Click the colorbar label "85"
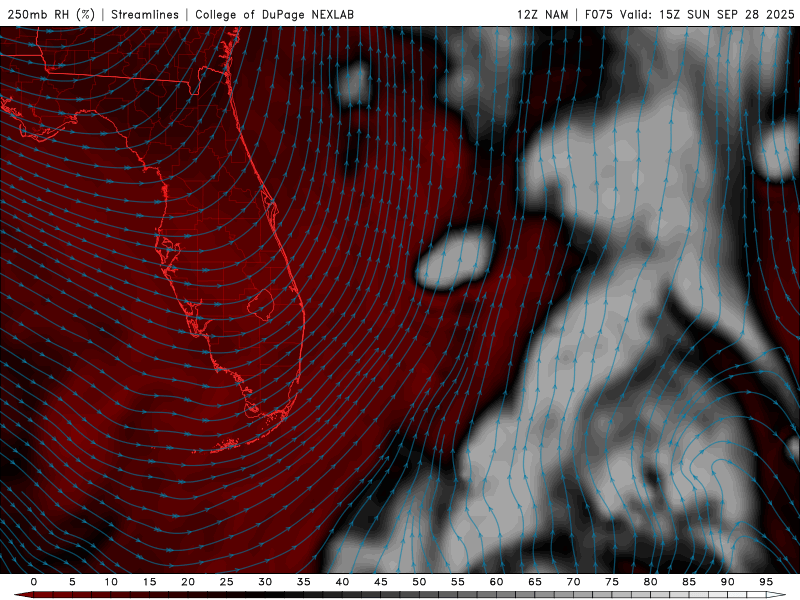This screenshot has height=600, width=800. pos(689,582)
